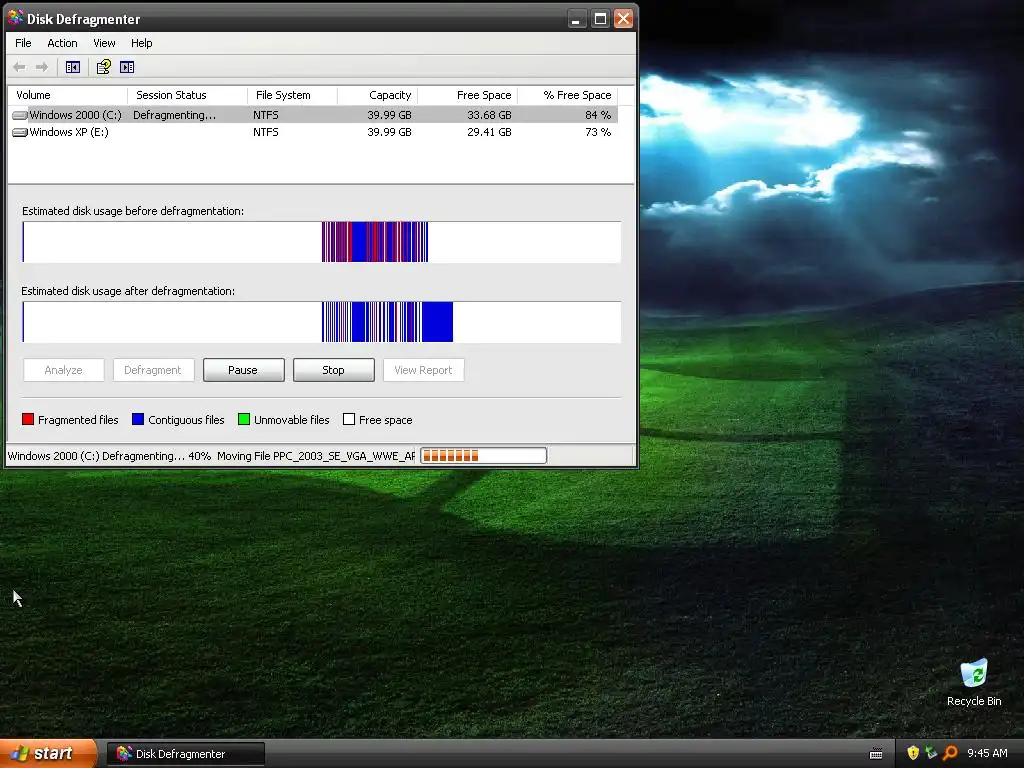This screenshot has width=1024, height=768.
Task: Toggle the Show/Hide Action Pane icon
Action: [x=127, y=67]
